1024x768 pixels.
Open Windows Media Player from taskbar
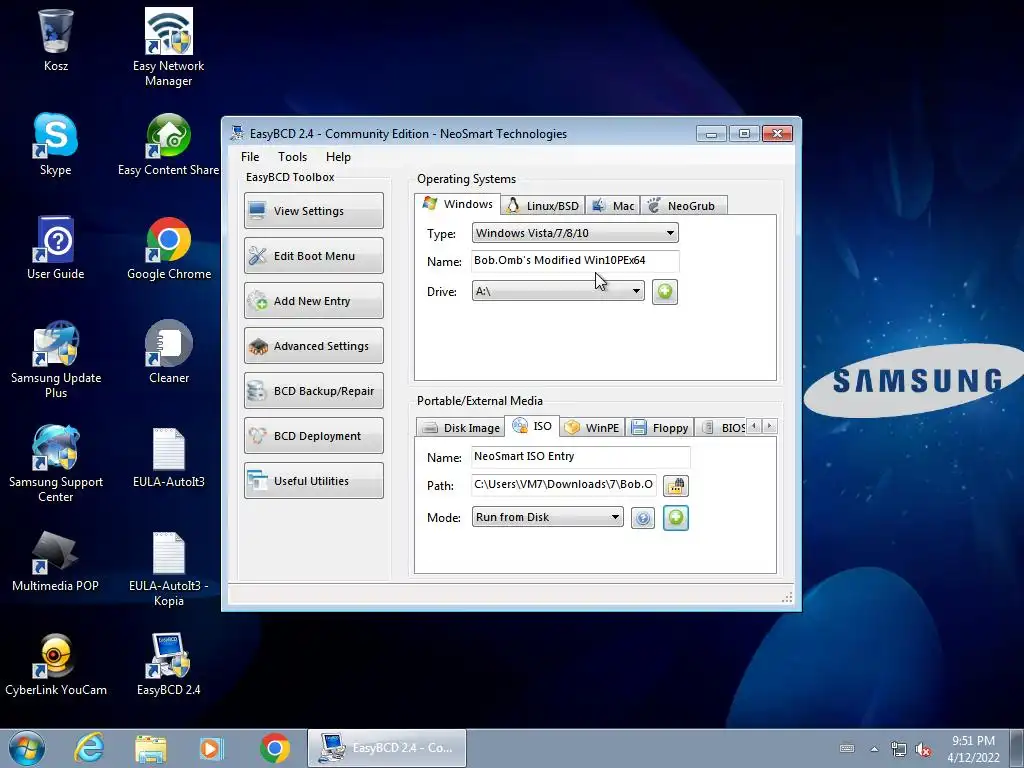tap(211, 748)
